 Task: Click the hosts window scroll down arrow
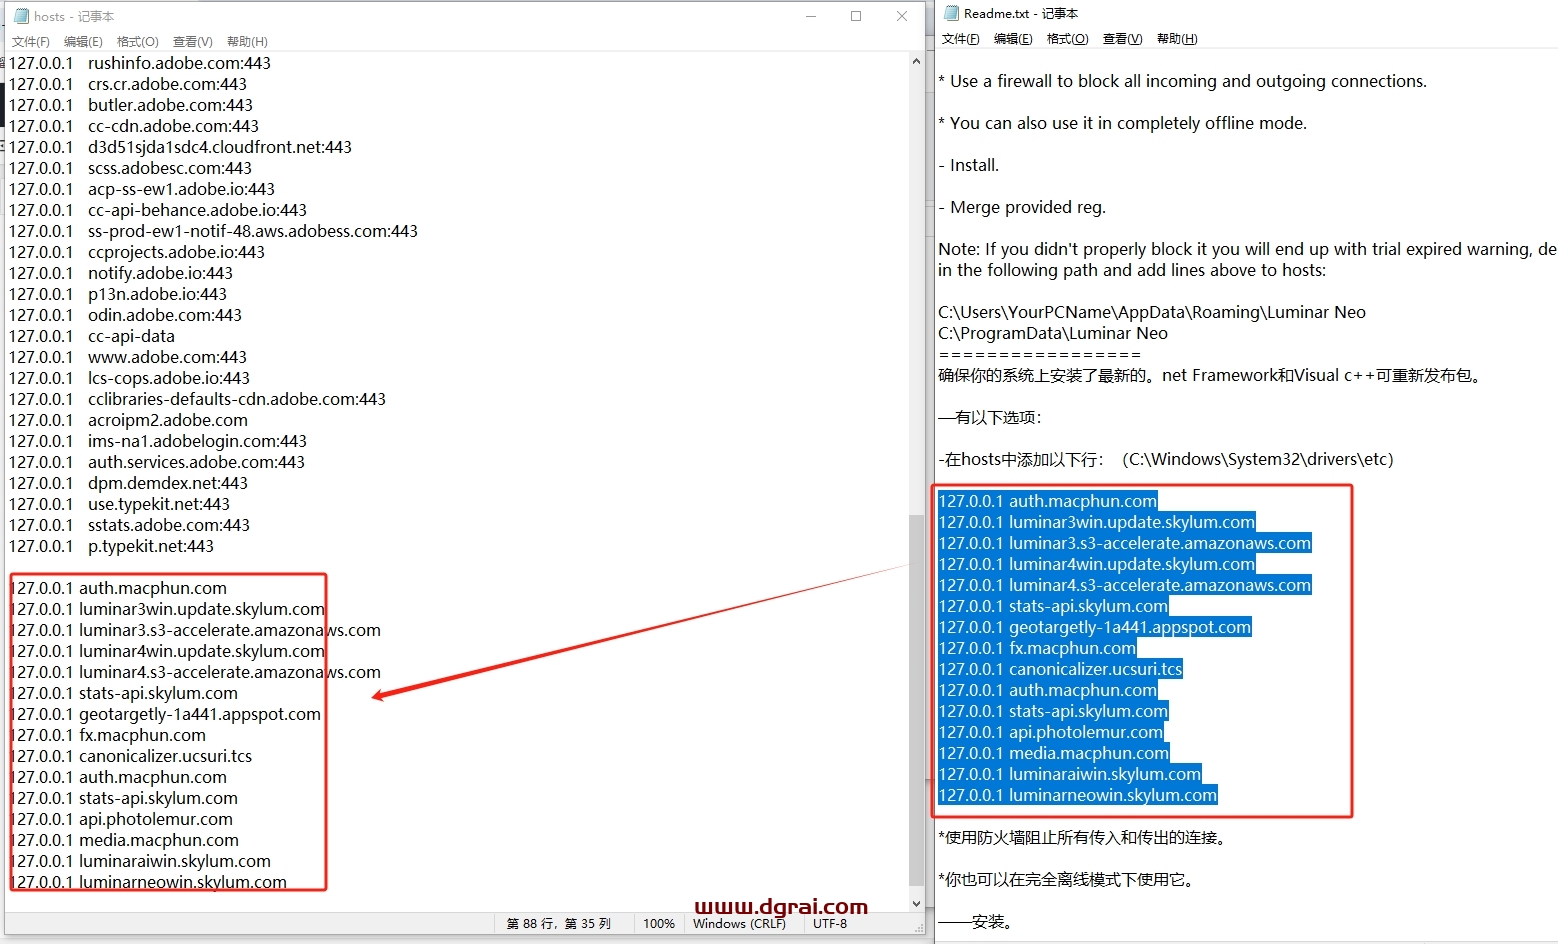916,903
